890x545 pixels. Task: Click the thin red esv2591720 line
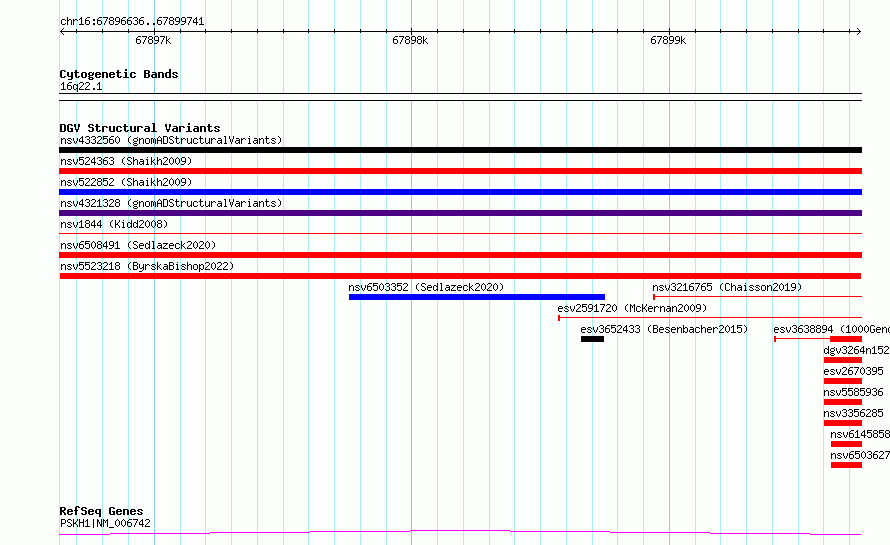[710, 317]
